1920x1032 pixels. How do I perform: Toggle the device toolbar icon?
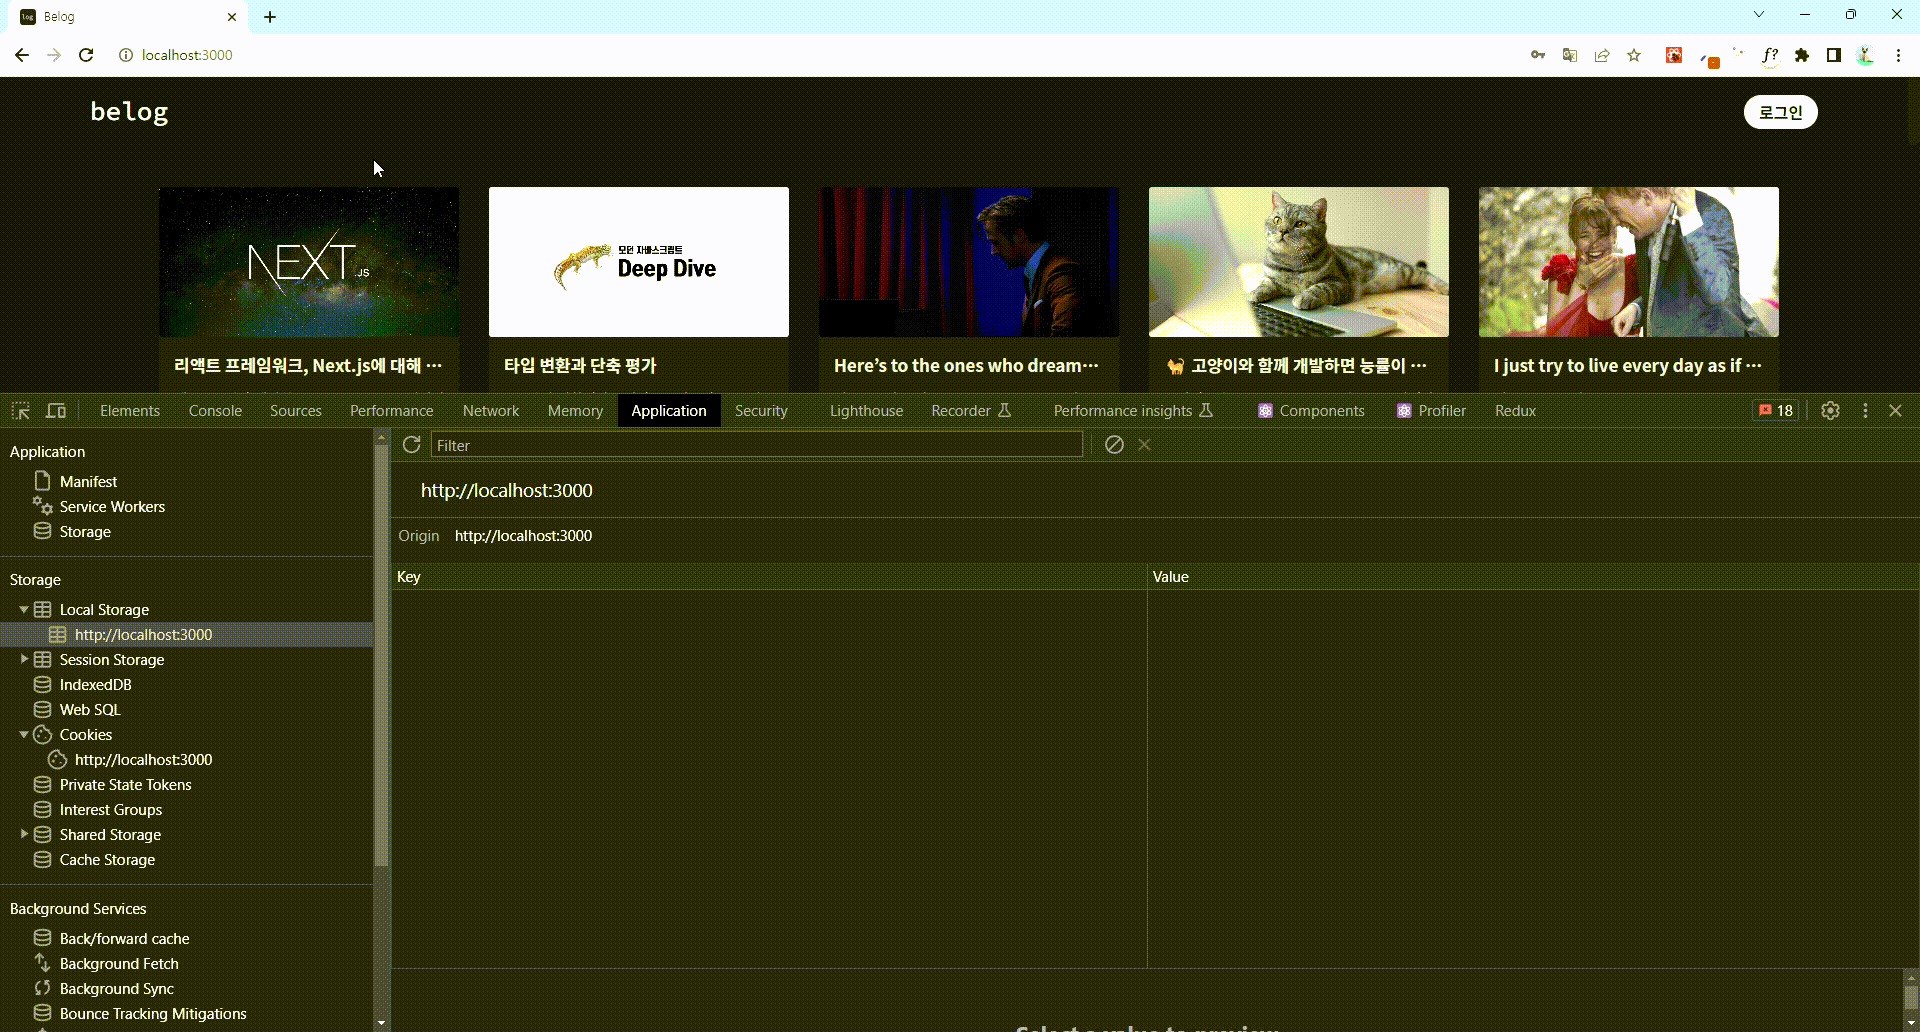pyautogui.click(x=57, y=411)
